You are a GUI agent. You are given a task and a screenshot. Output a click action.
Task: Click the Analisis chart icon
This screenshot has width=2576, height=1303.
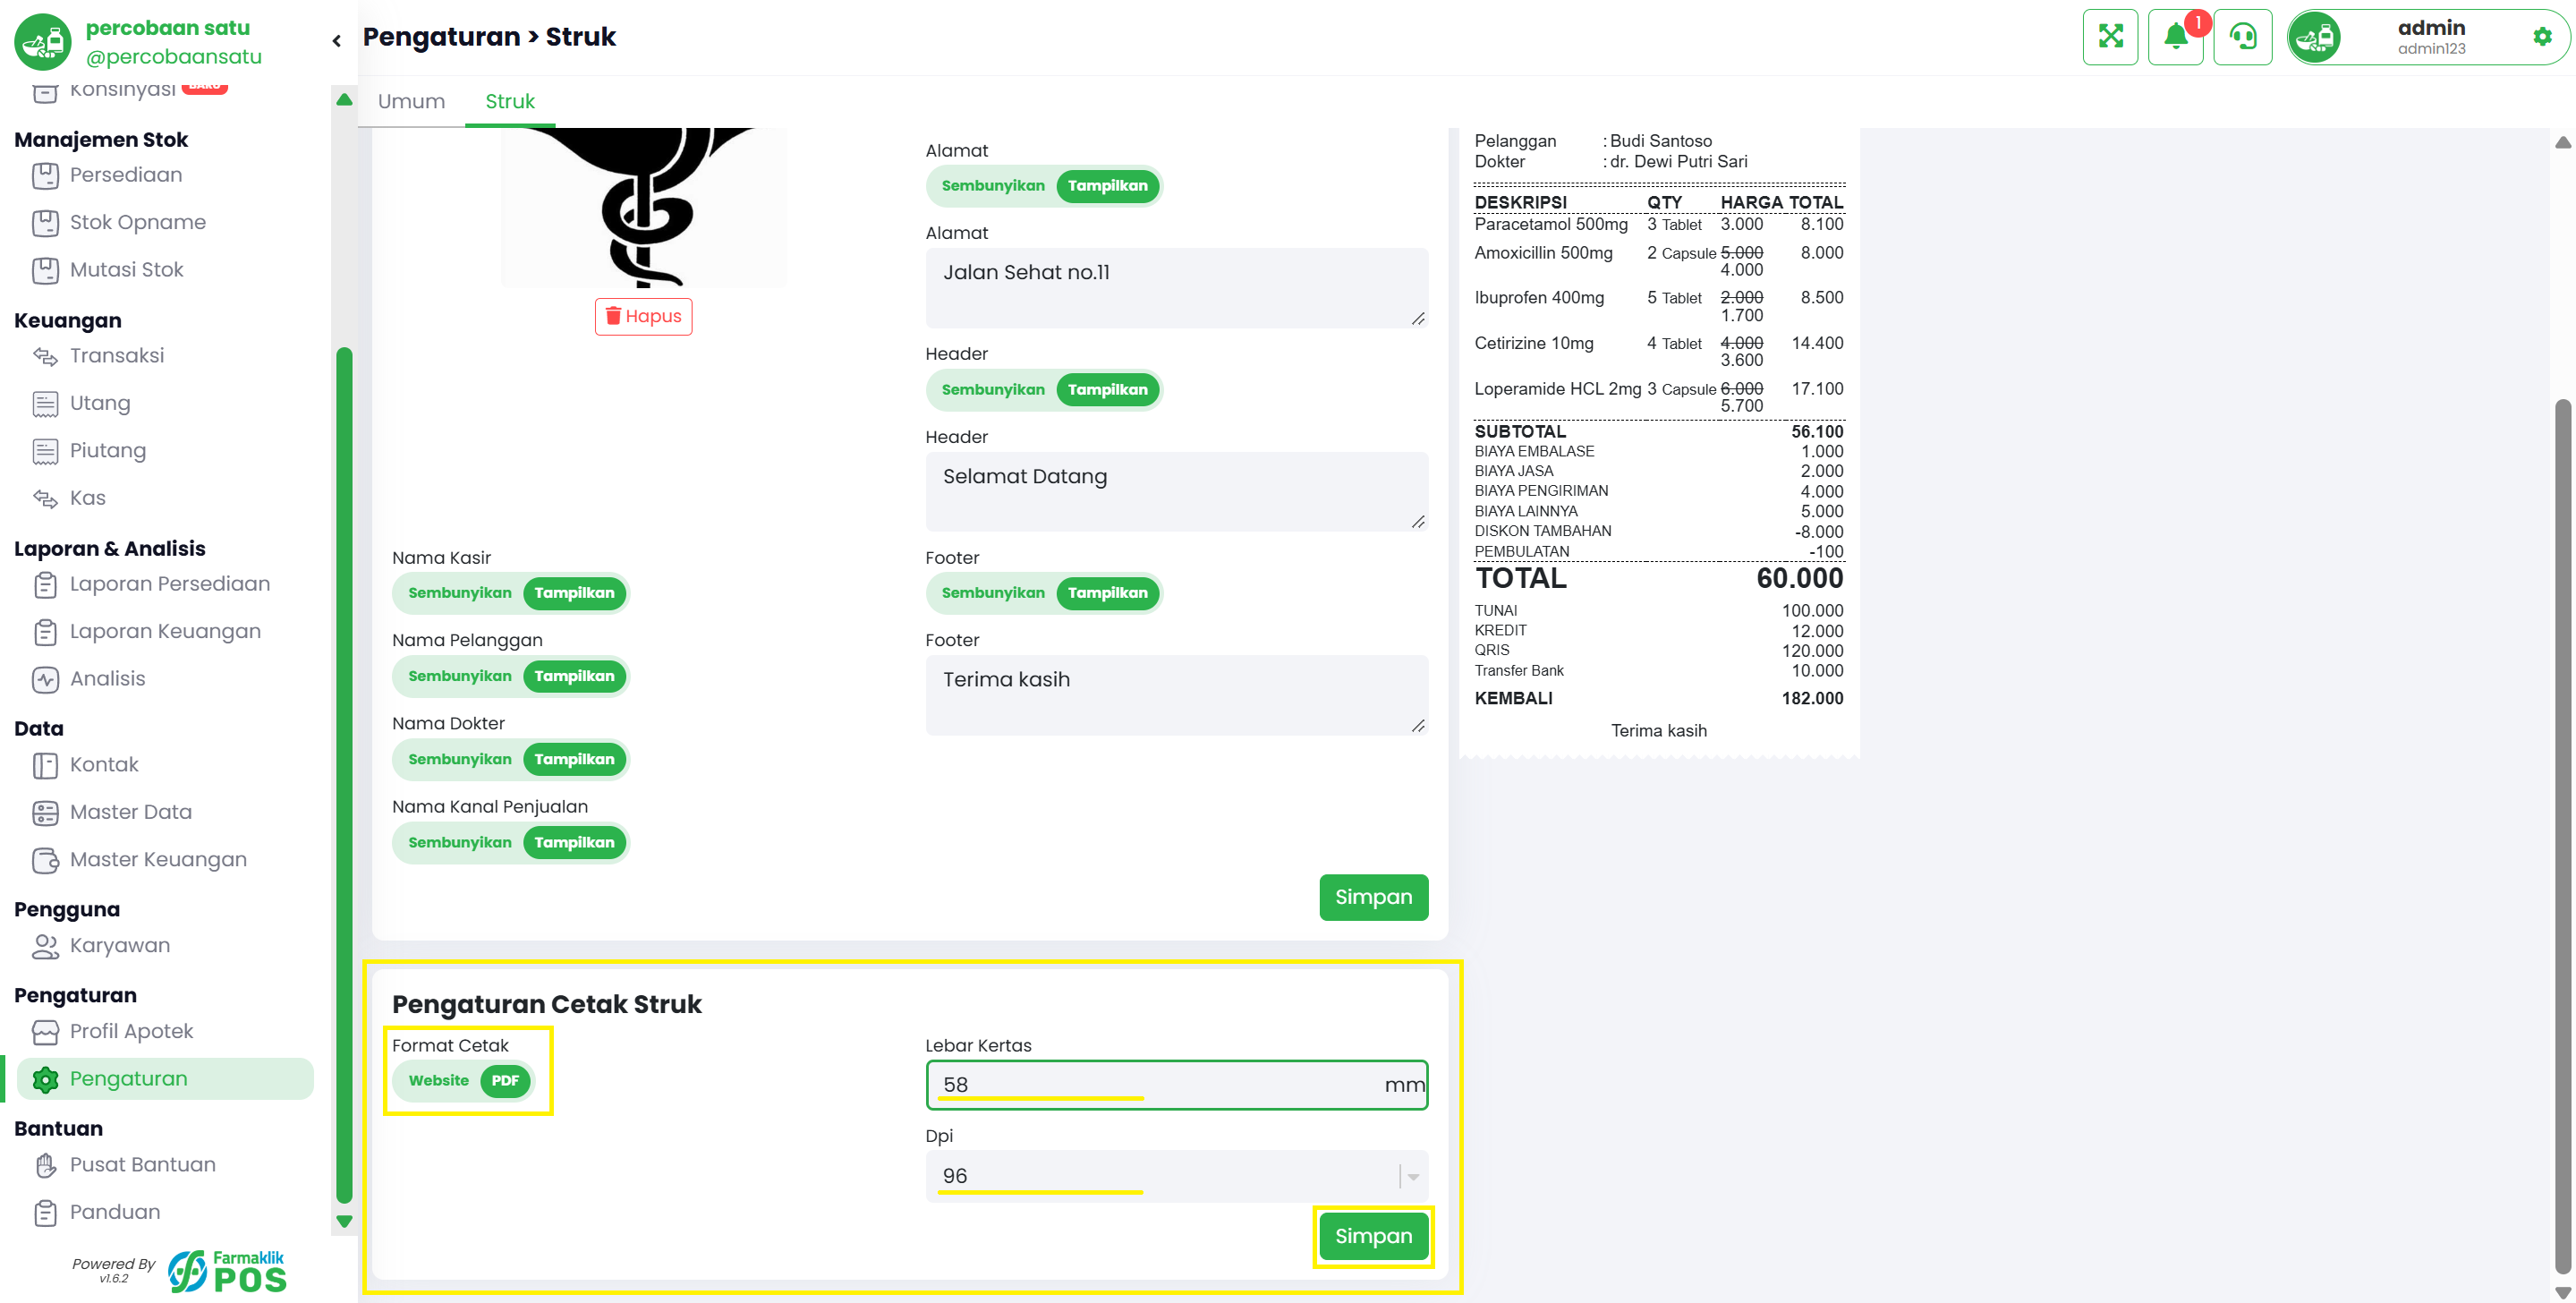pos(45,679)
